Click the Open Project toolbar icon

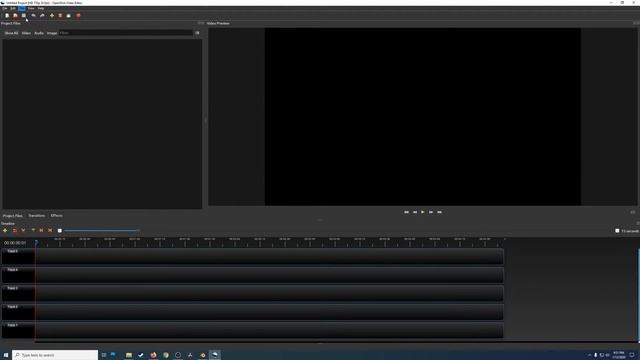click(15, 16)
